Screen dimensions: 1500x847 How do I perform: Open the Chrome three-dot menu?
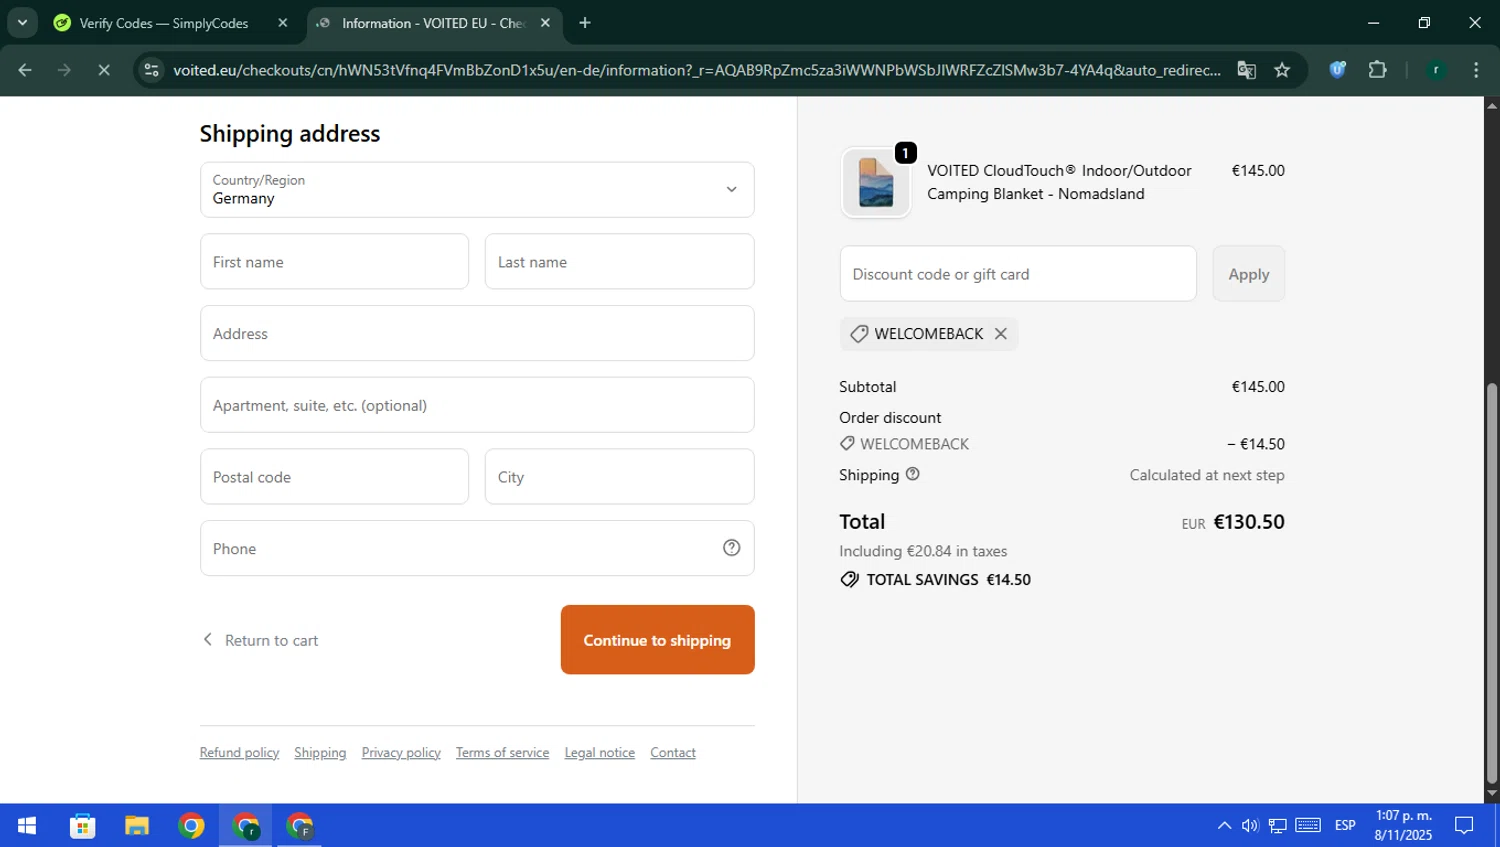click(1476, 70)
